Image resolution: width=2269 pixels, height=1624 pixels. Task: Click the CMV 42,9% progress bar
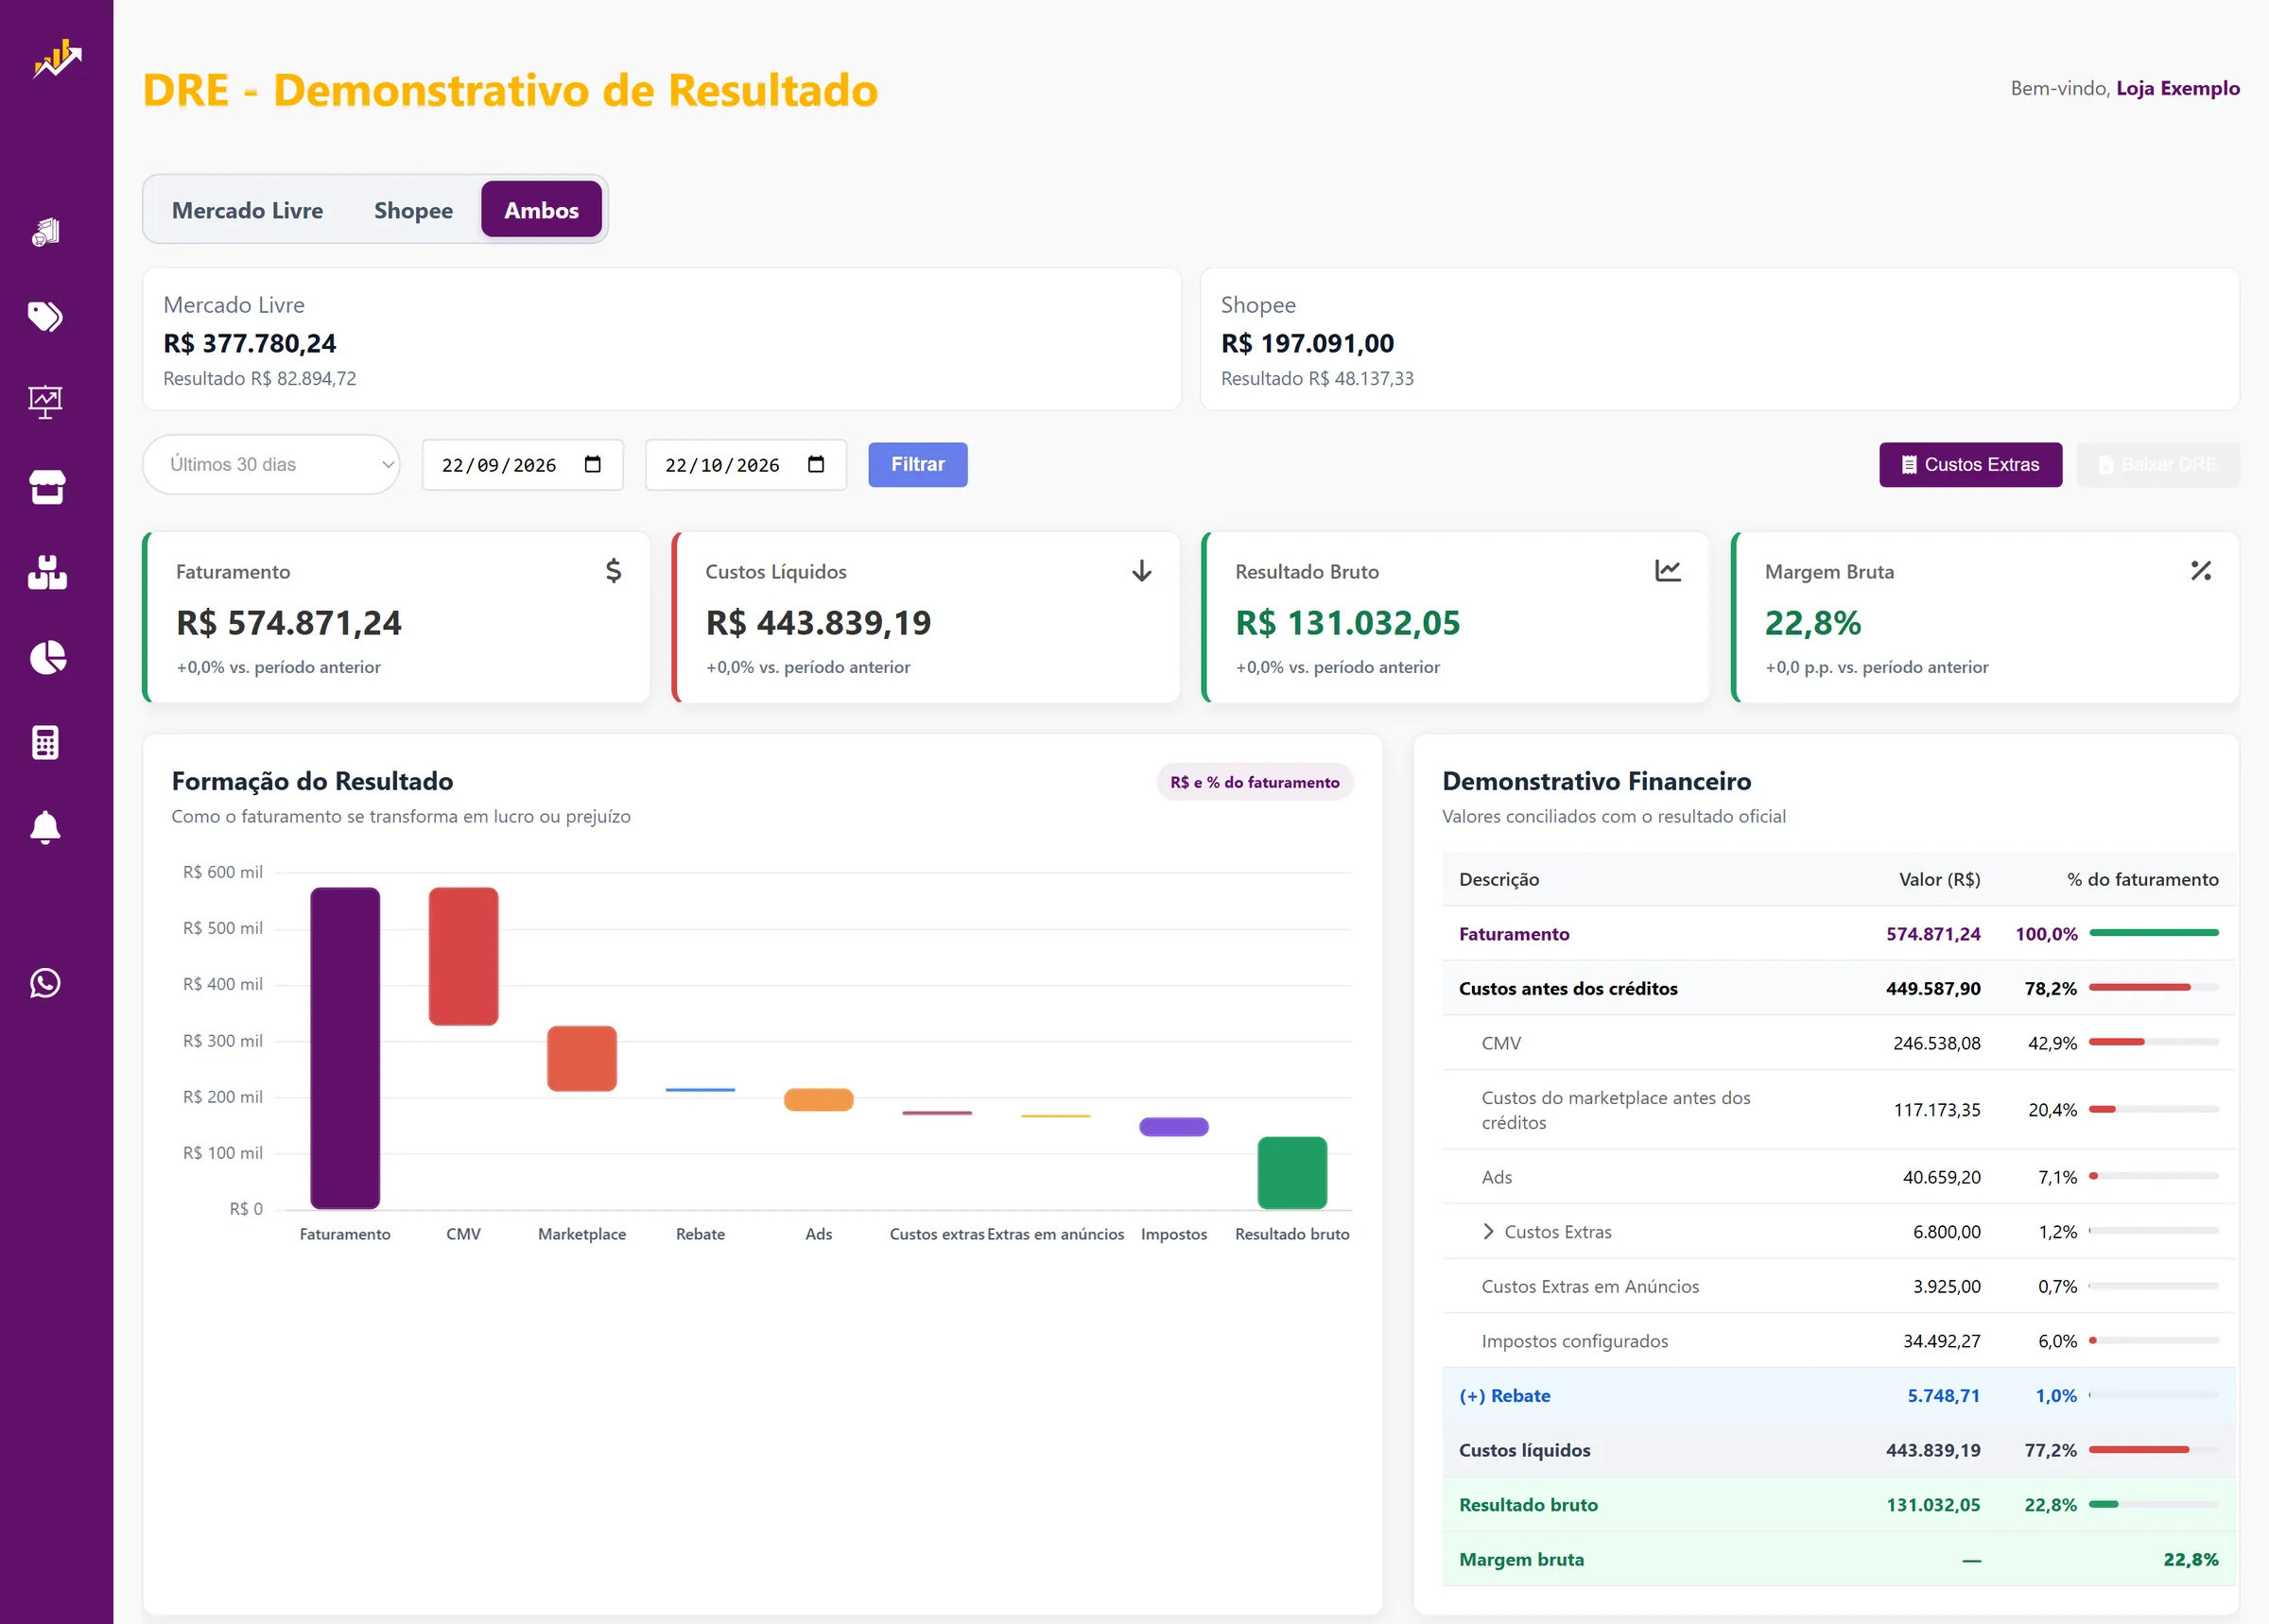pyautogui.click(x=2154, y=1042)
